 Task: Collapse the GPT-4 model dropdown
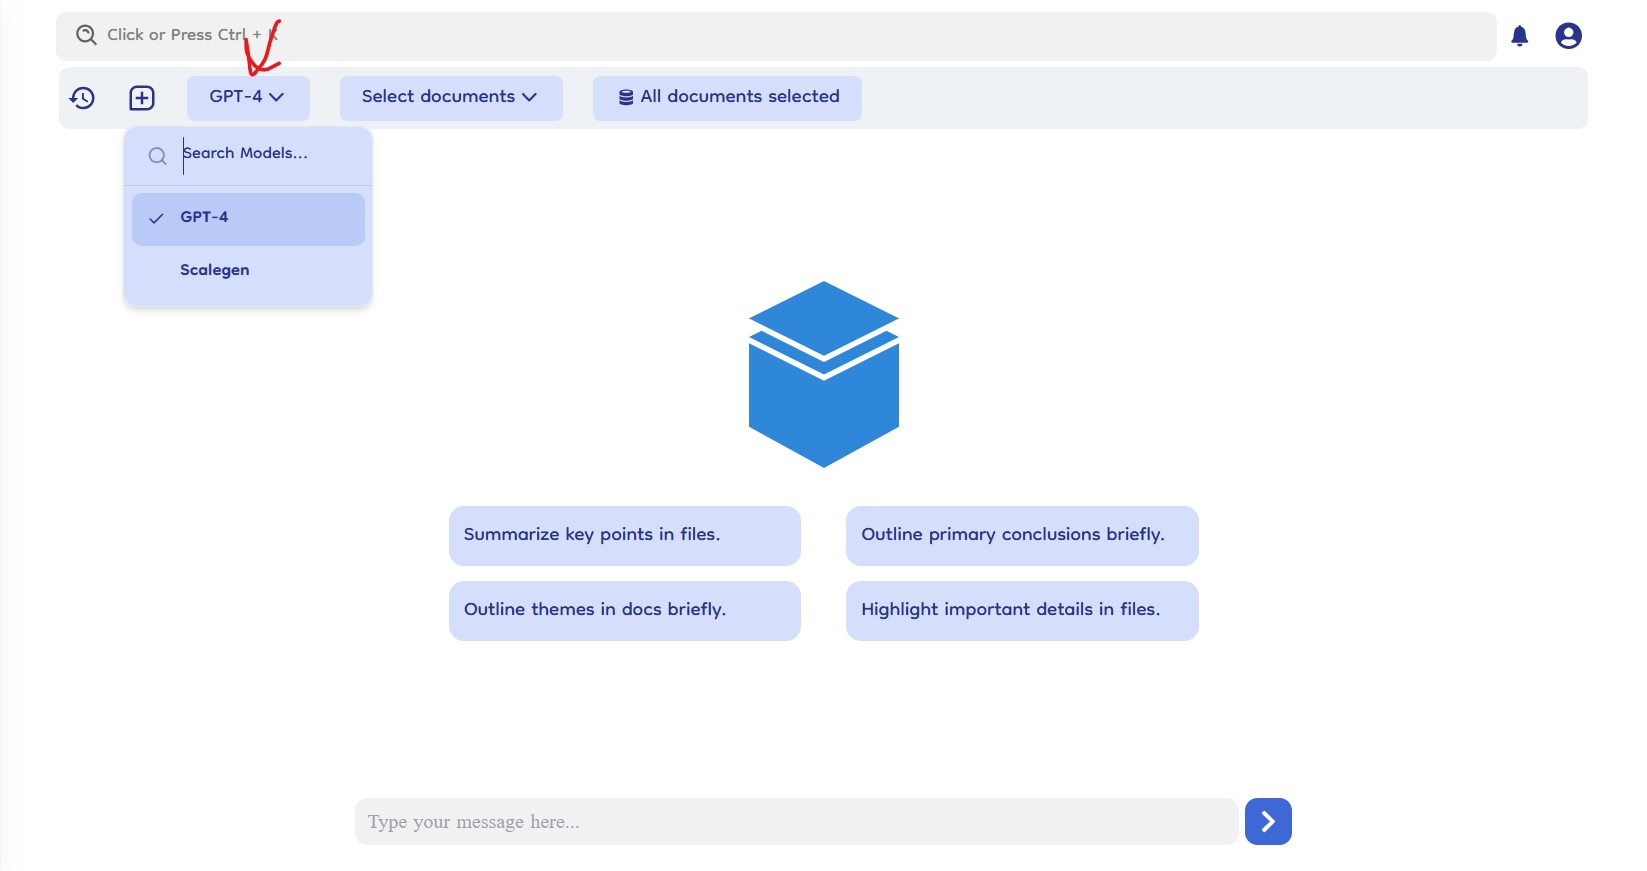click(x=247, y=97)
